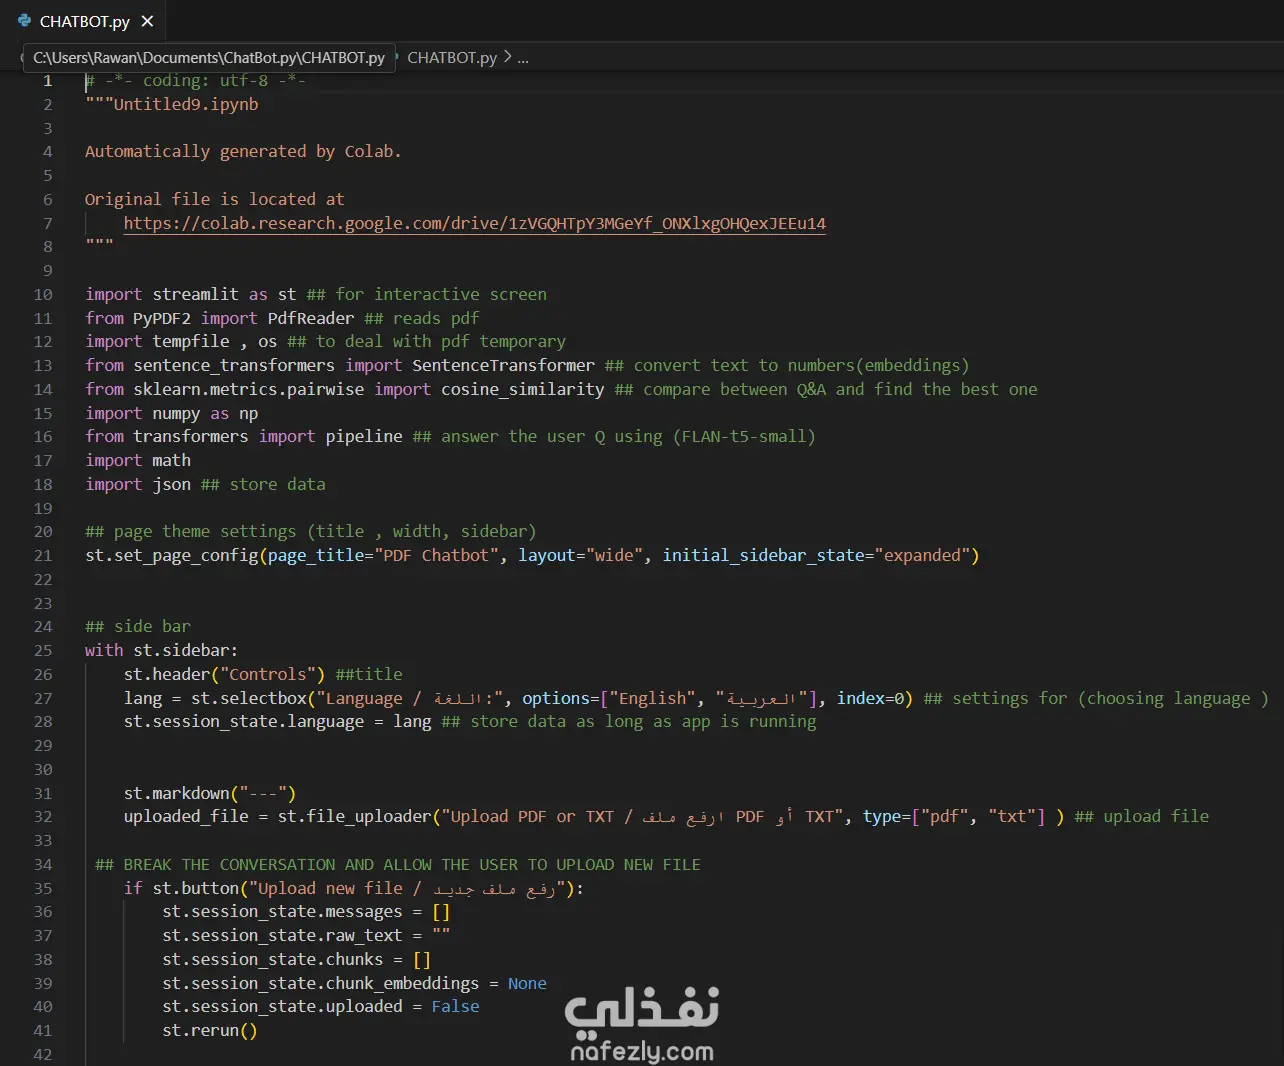1284x1066 pixels.
Task: Click the "st.rerun()" call
Action: click(x=210, y=1031)
